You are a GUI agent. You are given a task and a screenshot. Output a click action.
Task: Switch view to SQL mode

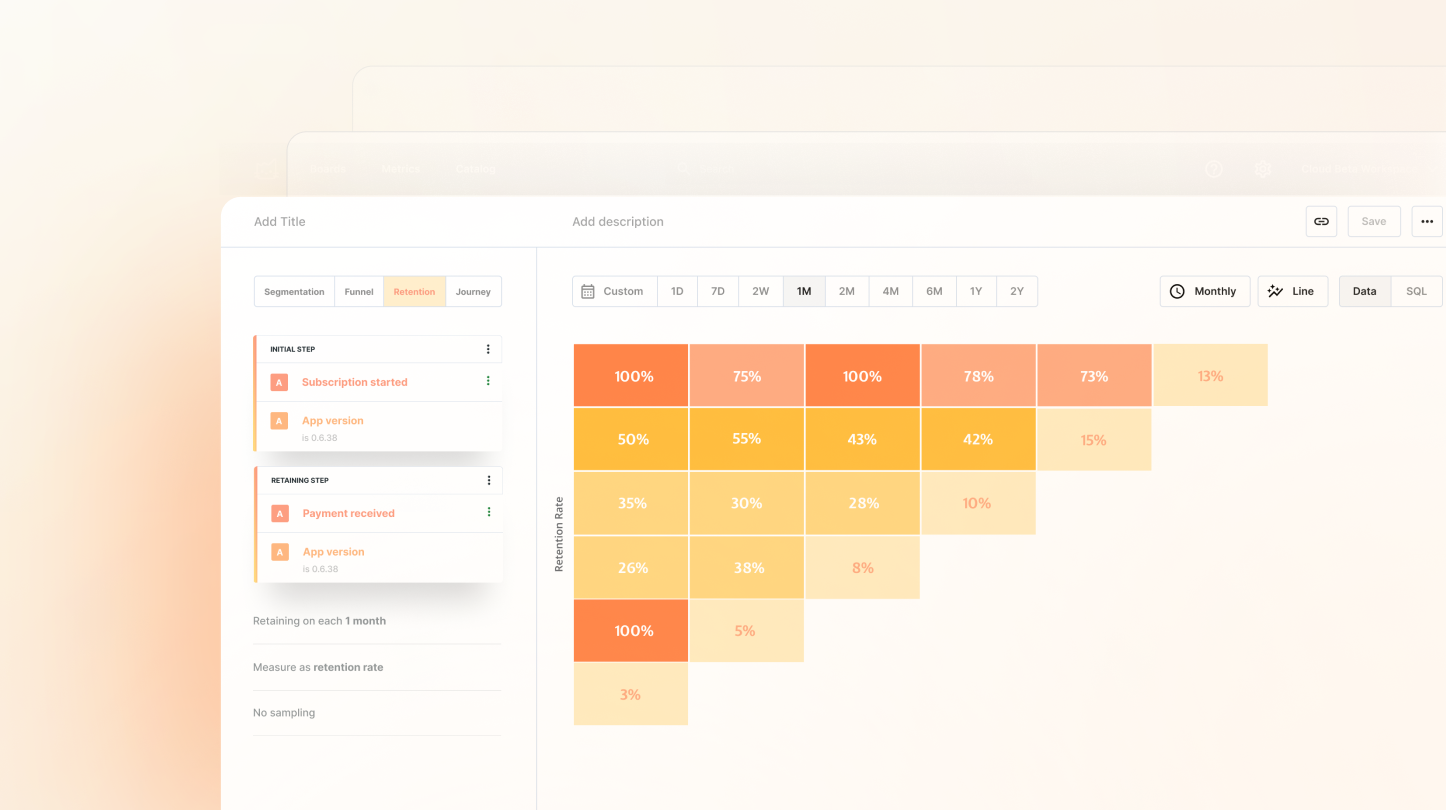click(x=1416, y=291)
